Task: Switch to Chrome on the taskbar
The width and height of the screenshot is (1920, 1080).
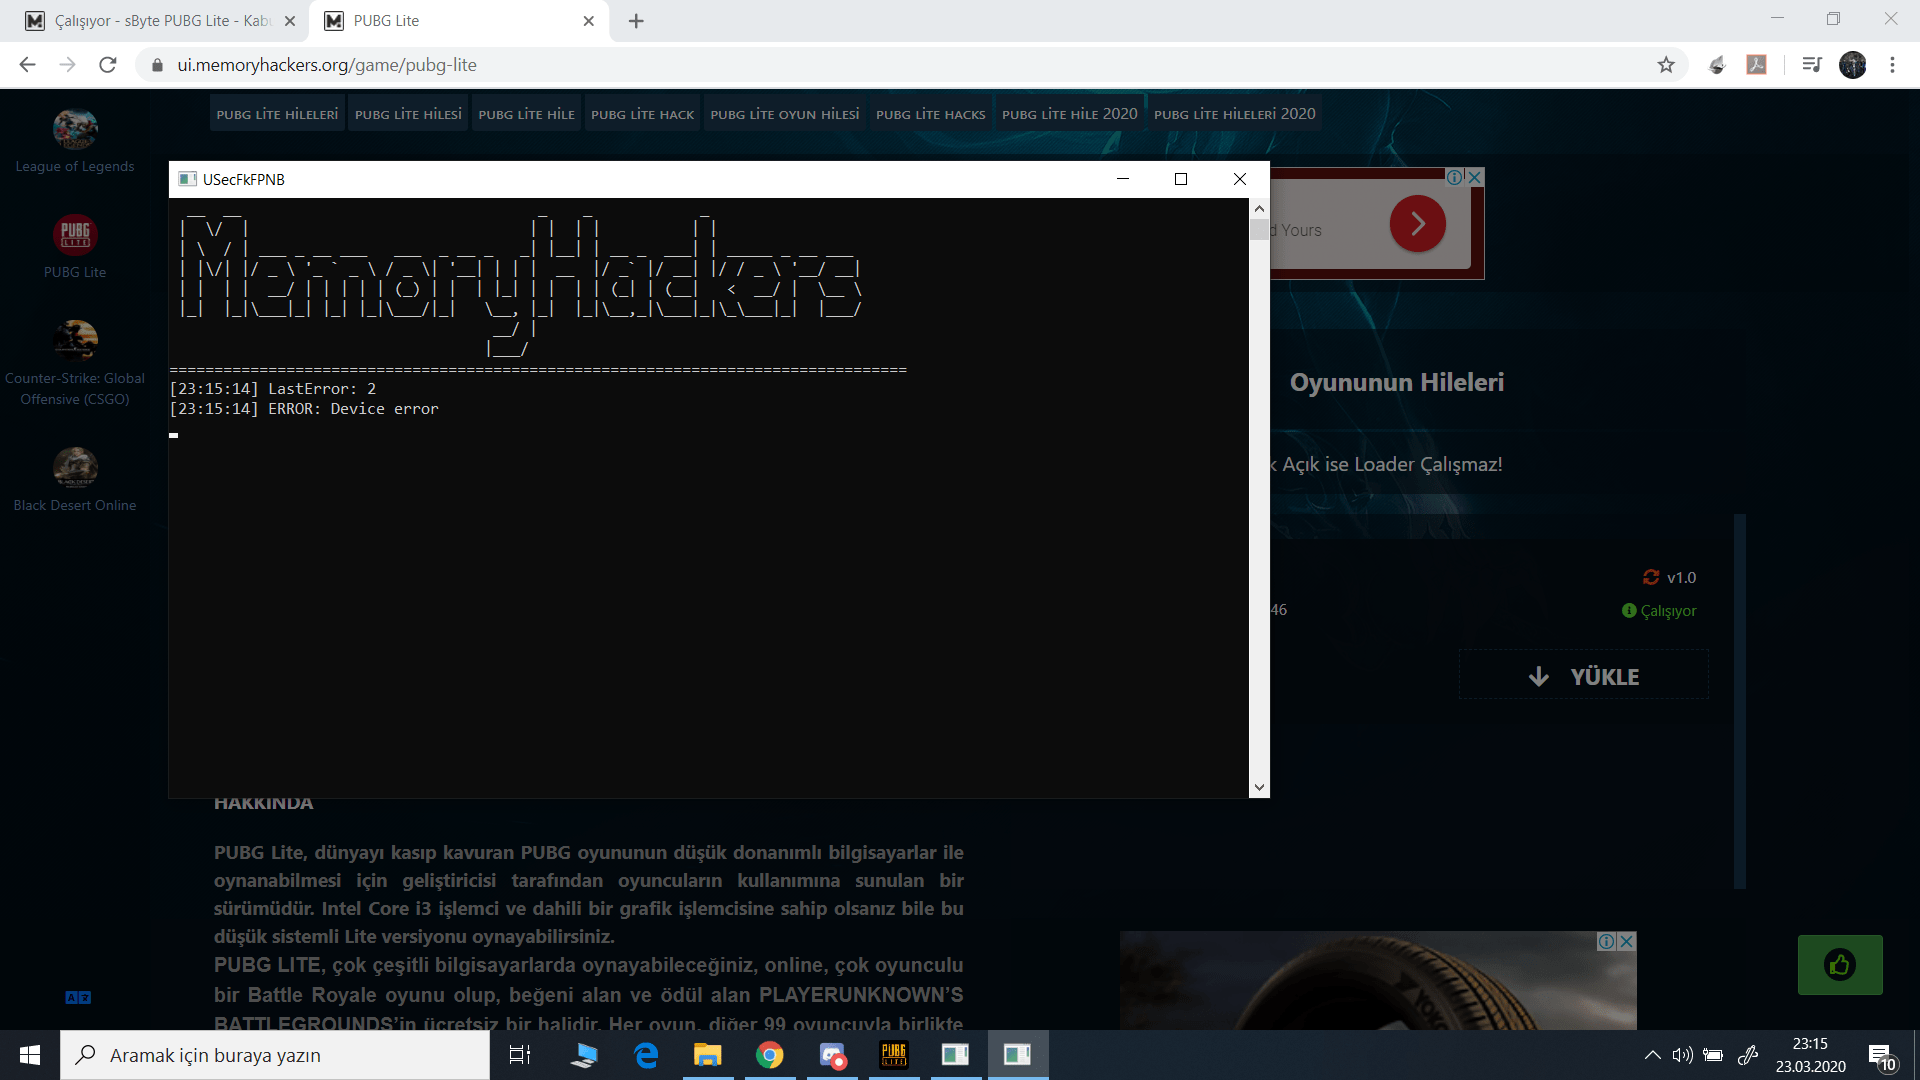Action: [x=770, y=1055]
